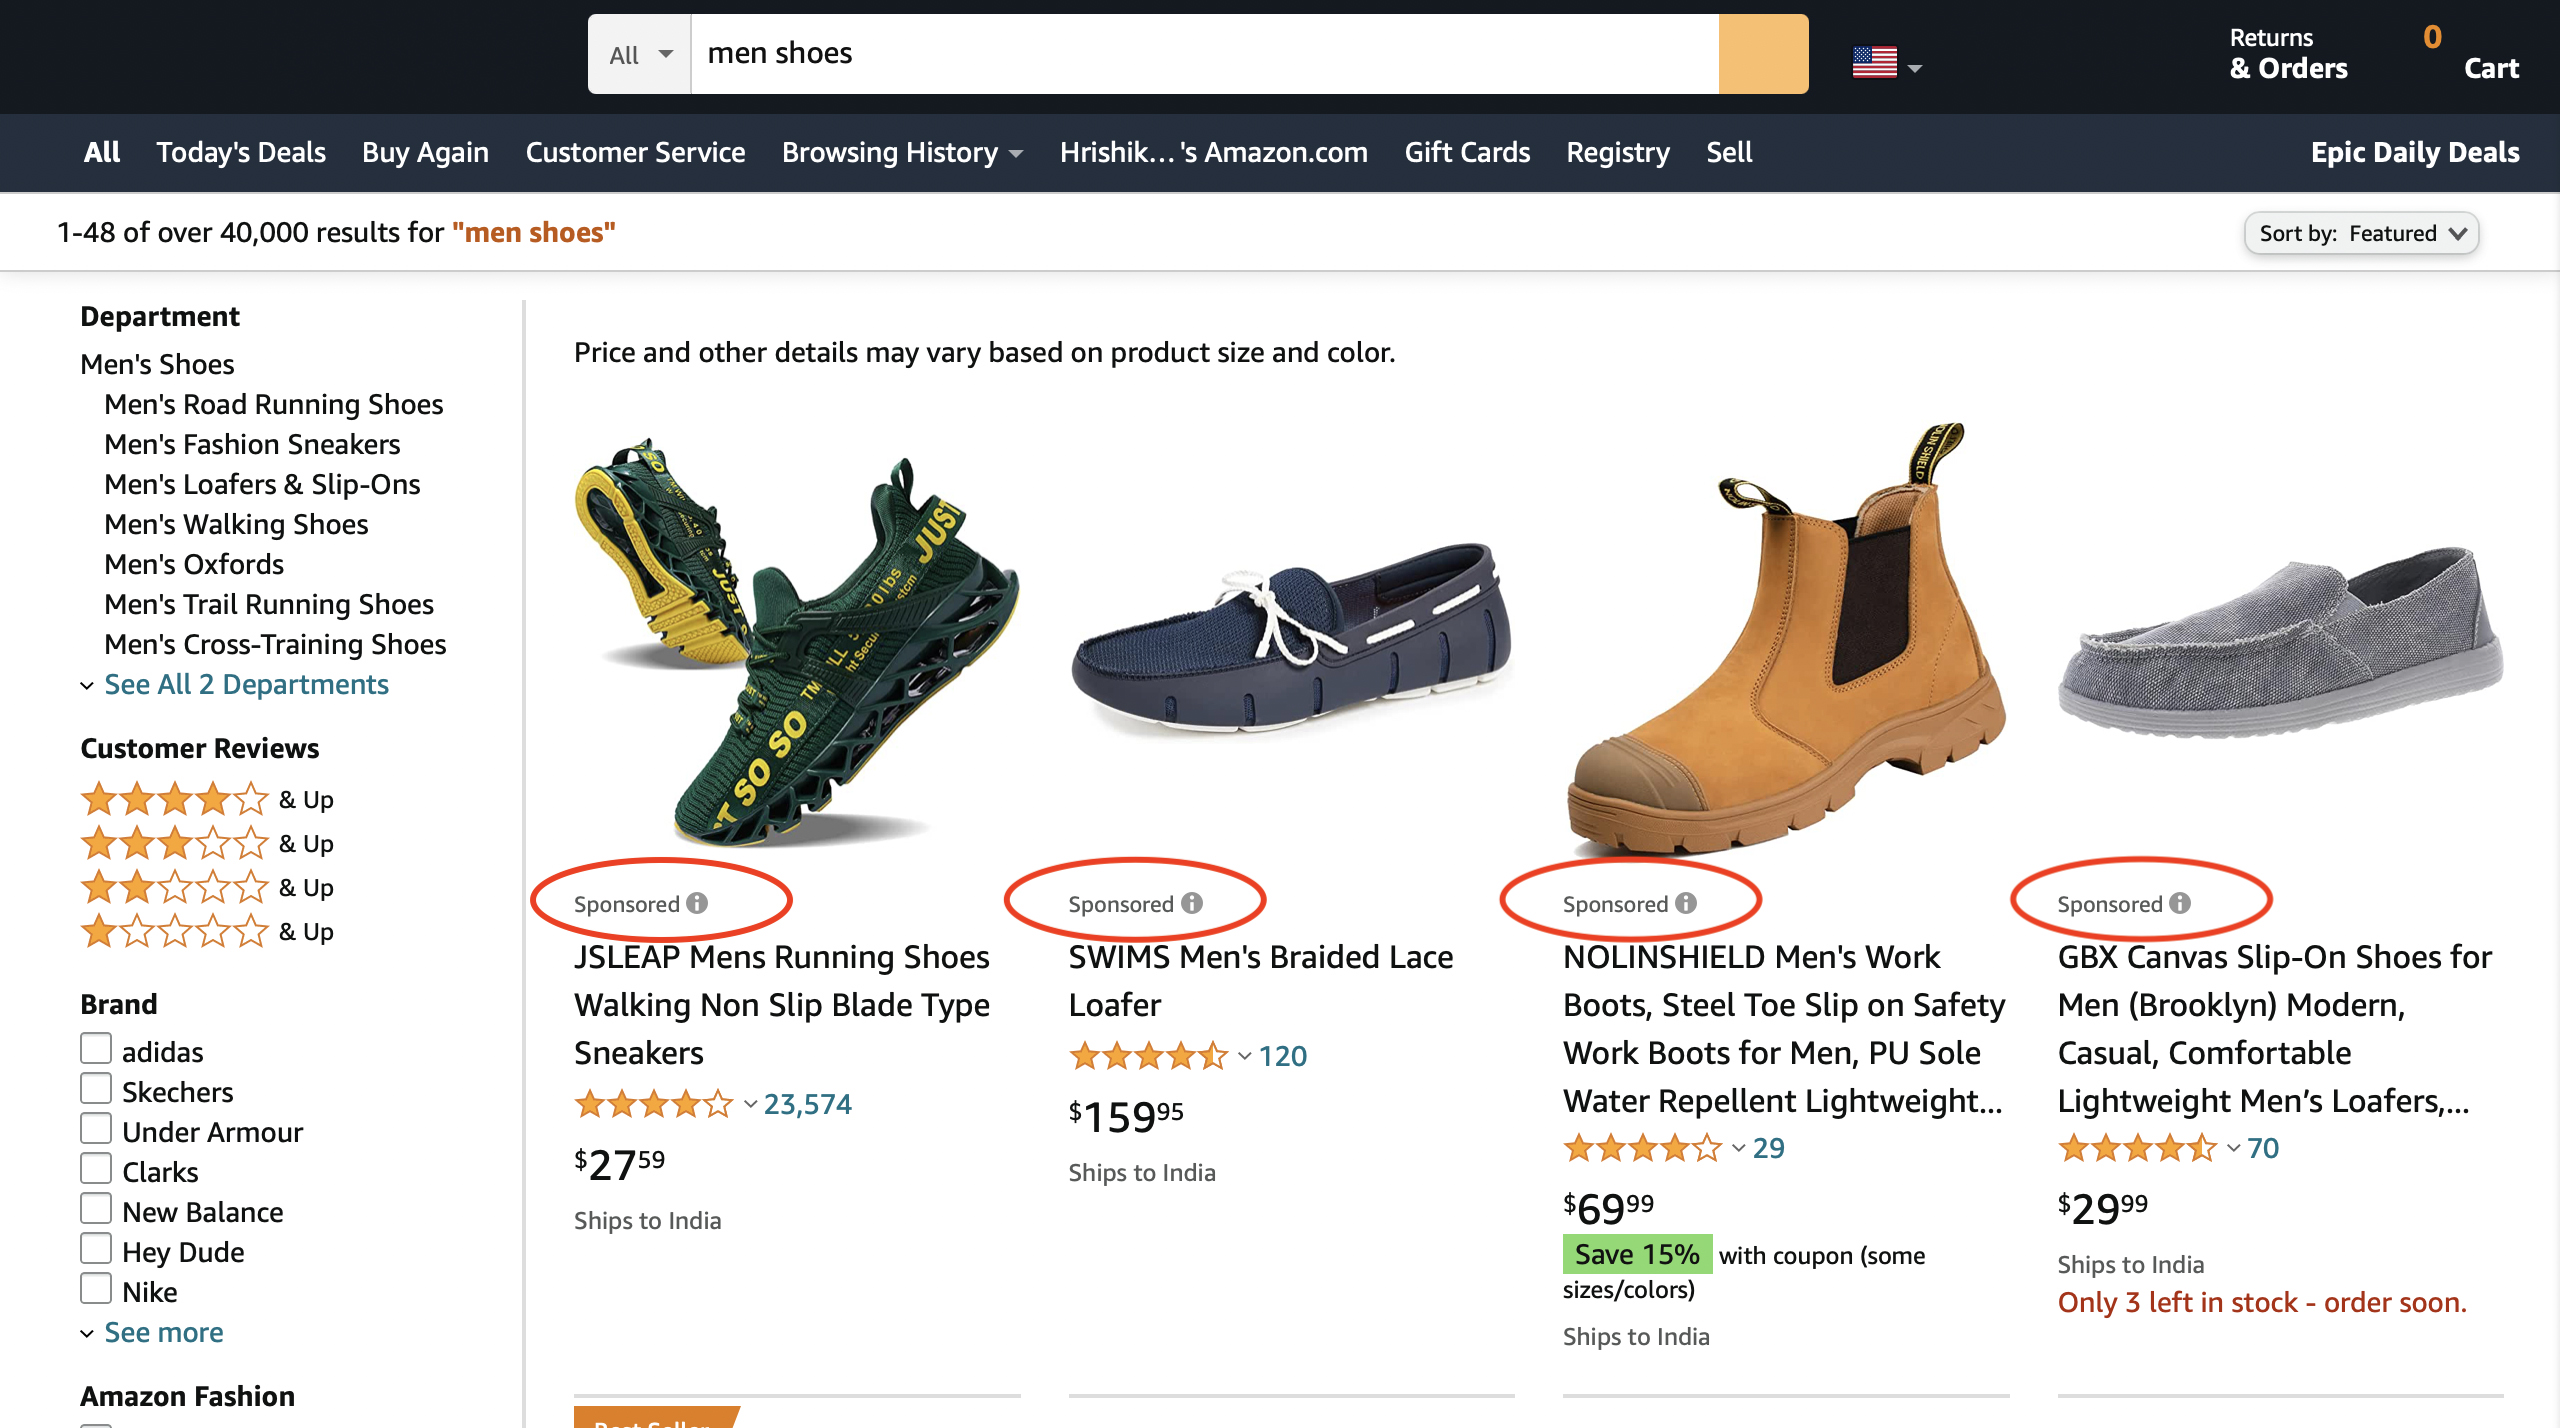Open Today's Deals in navigation bar
The height and width of the screenshot is (1428, 2560).
coord(241,152)
